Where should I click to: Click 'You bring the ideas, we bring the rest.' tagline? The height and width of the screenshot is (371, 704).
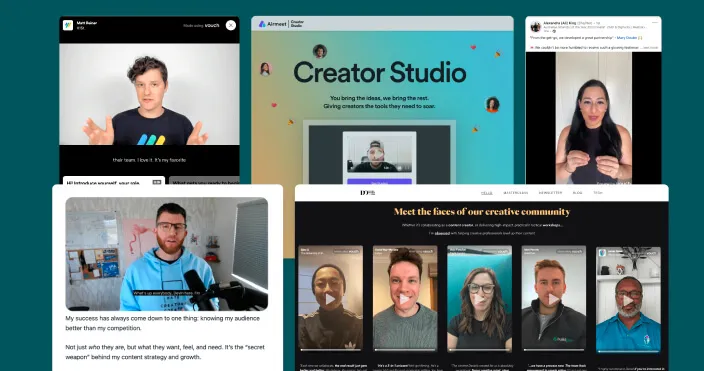point(379,98)
